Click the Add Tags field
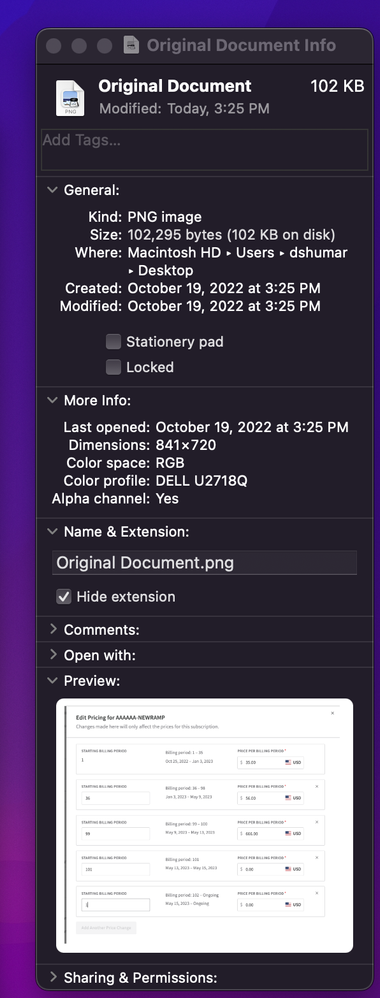 pos(204,150)
